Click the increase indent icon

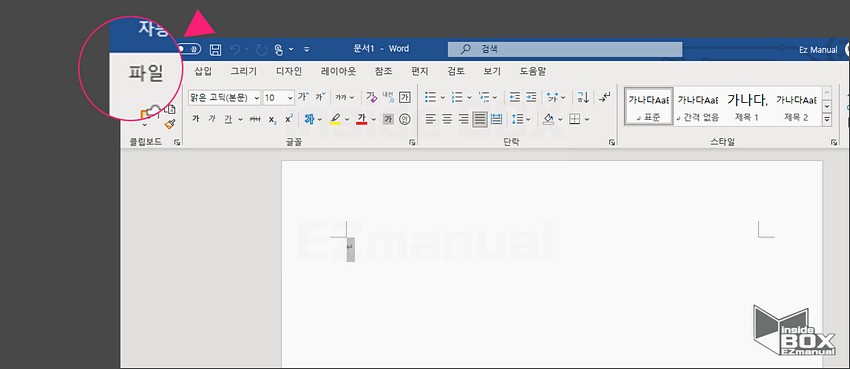click(x=531, y=97)
